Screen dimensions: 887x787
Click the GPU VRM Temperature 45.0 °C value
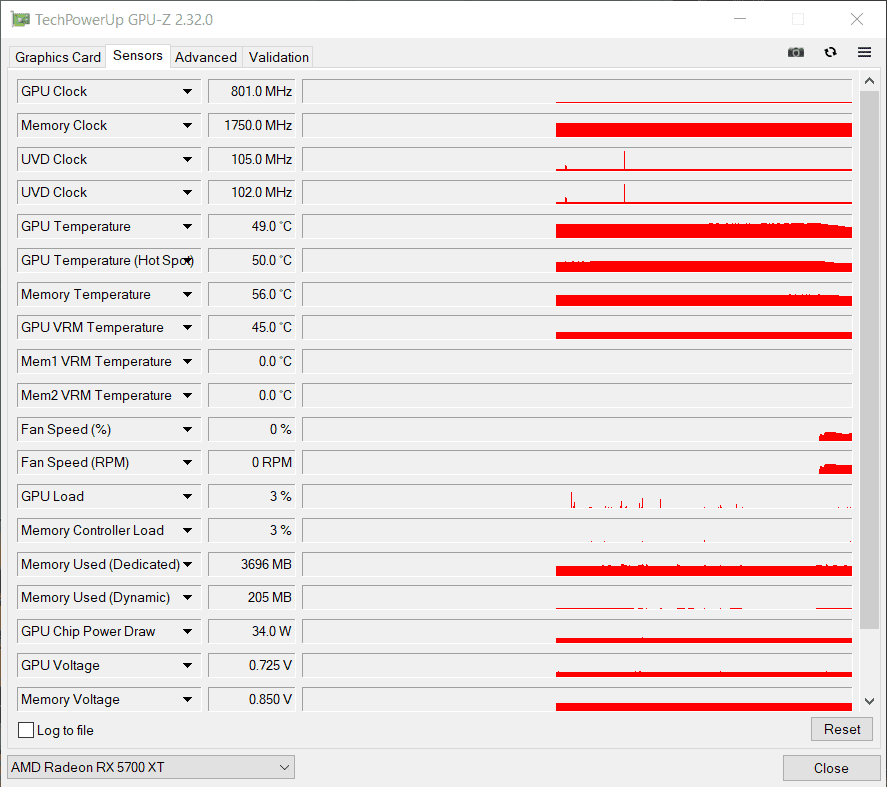pyautogui.click(x=252, y=327)
